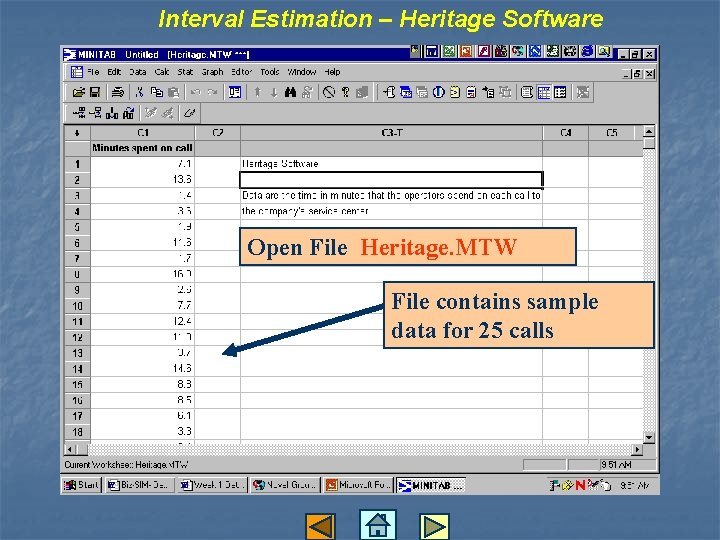Open the Edit Last Dialog toolbar icon

point(235,92)
